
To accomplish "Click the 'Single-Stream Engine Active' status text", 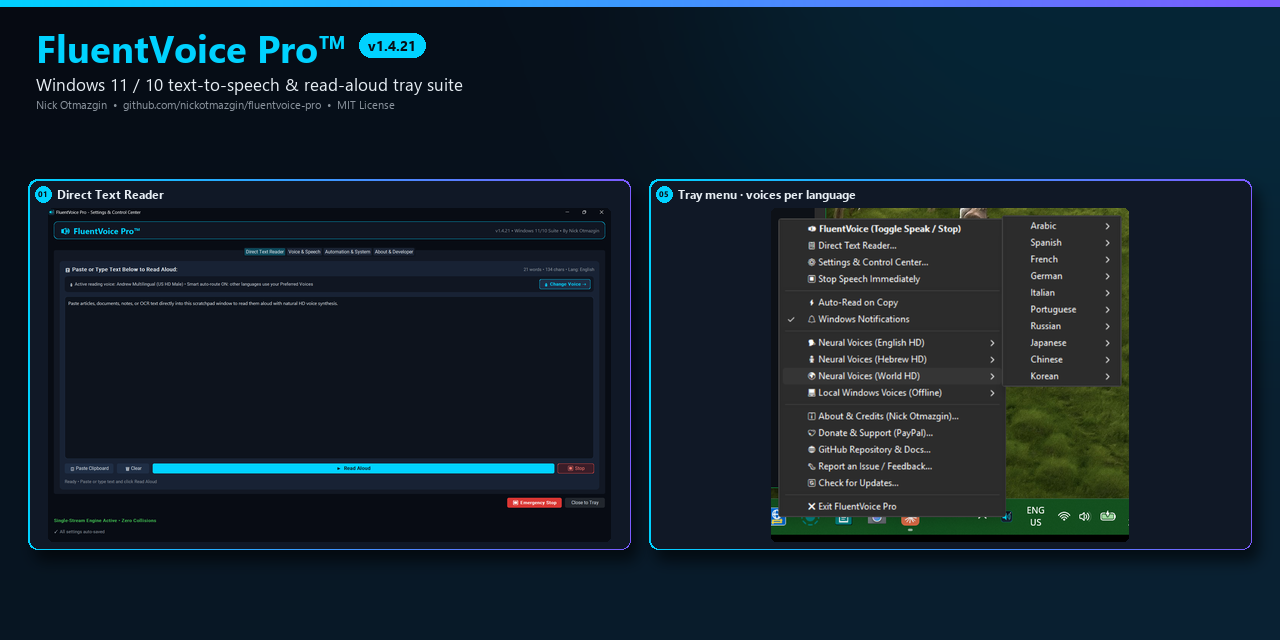I will tap(105, 520).
